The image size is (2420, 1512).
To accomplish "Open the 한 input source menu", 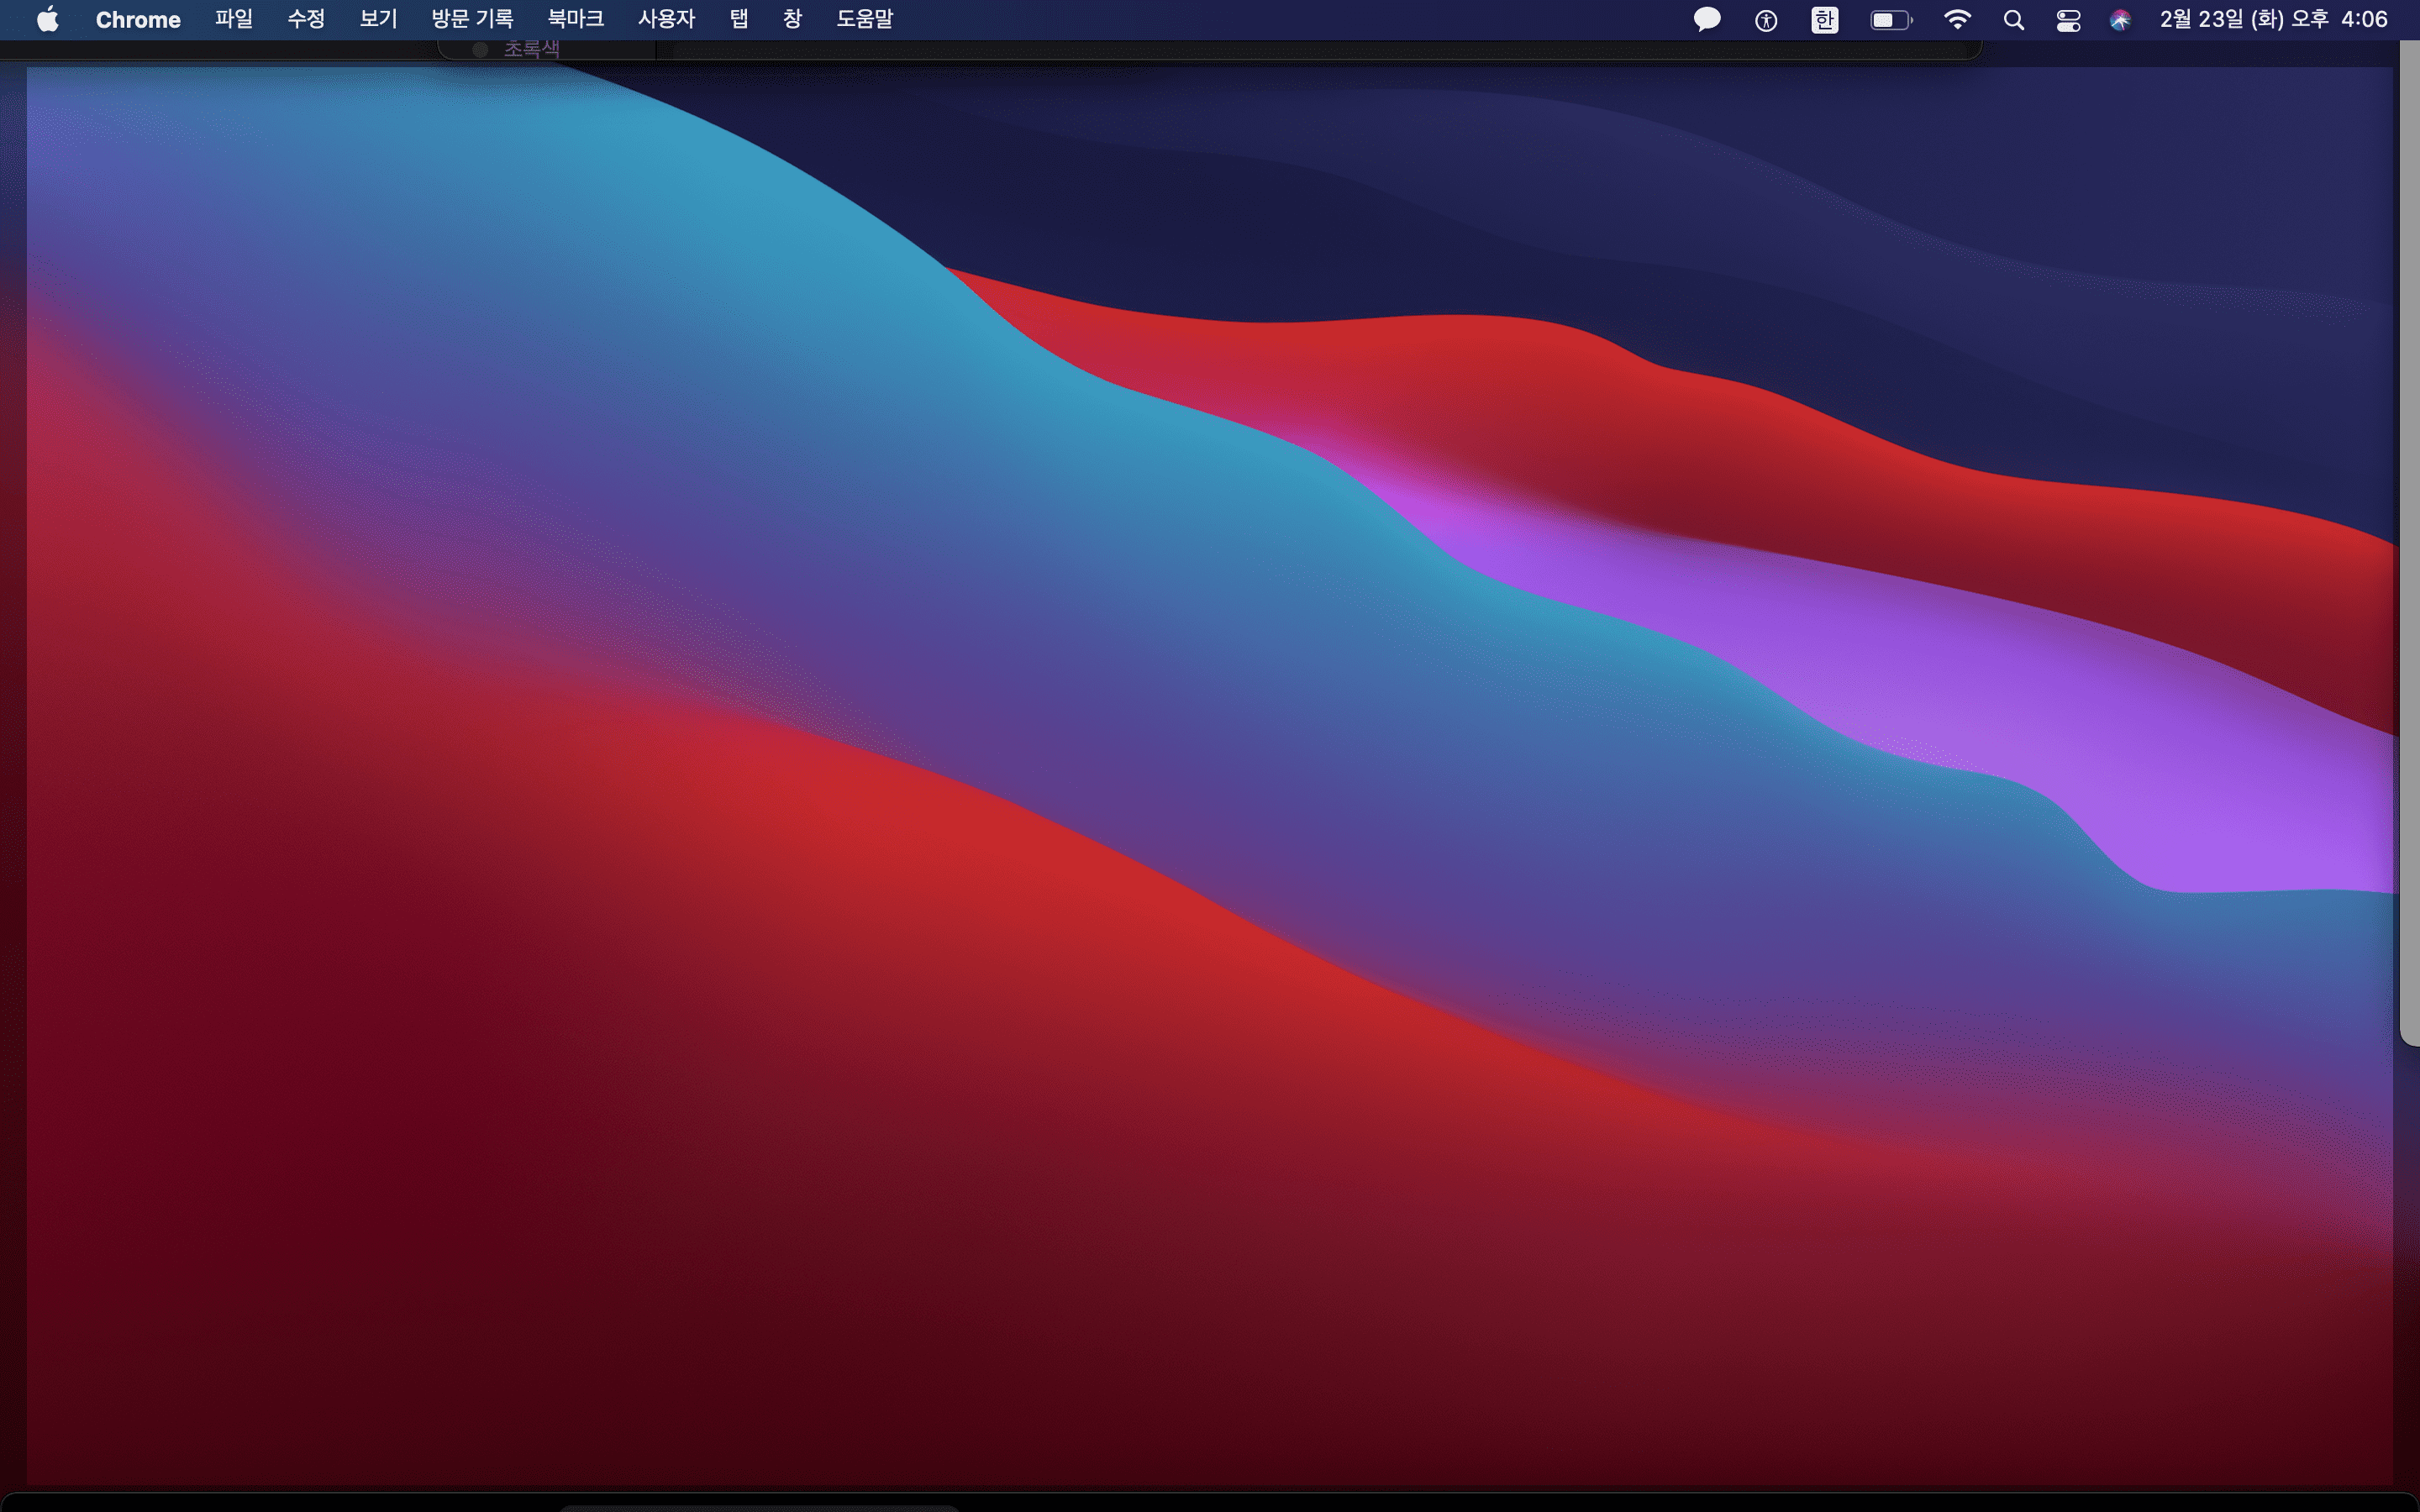I will coord(1824,20).
